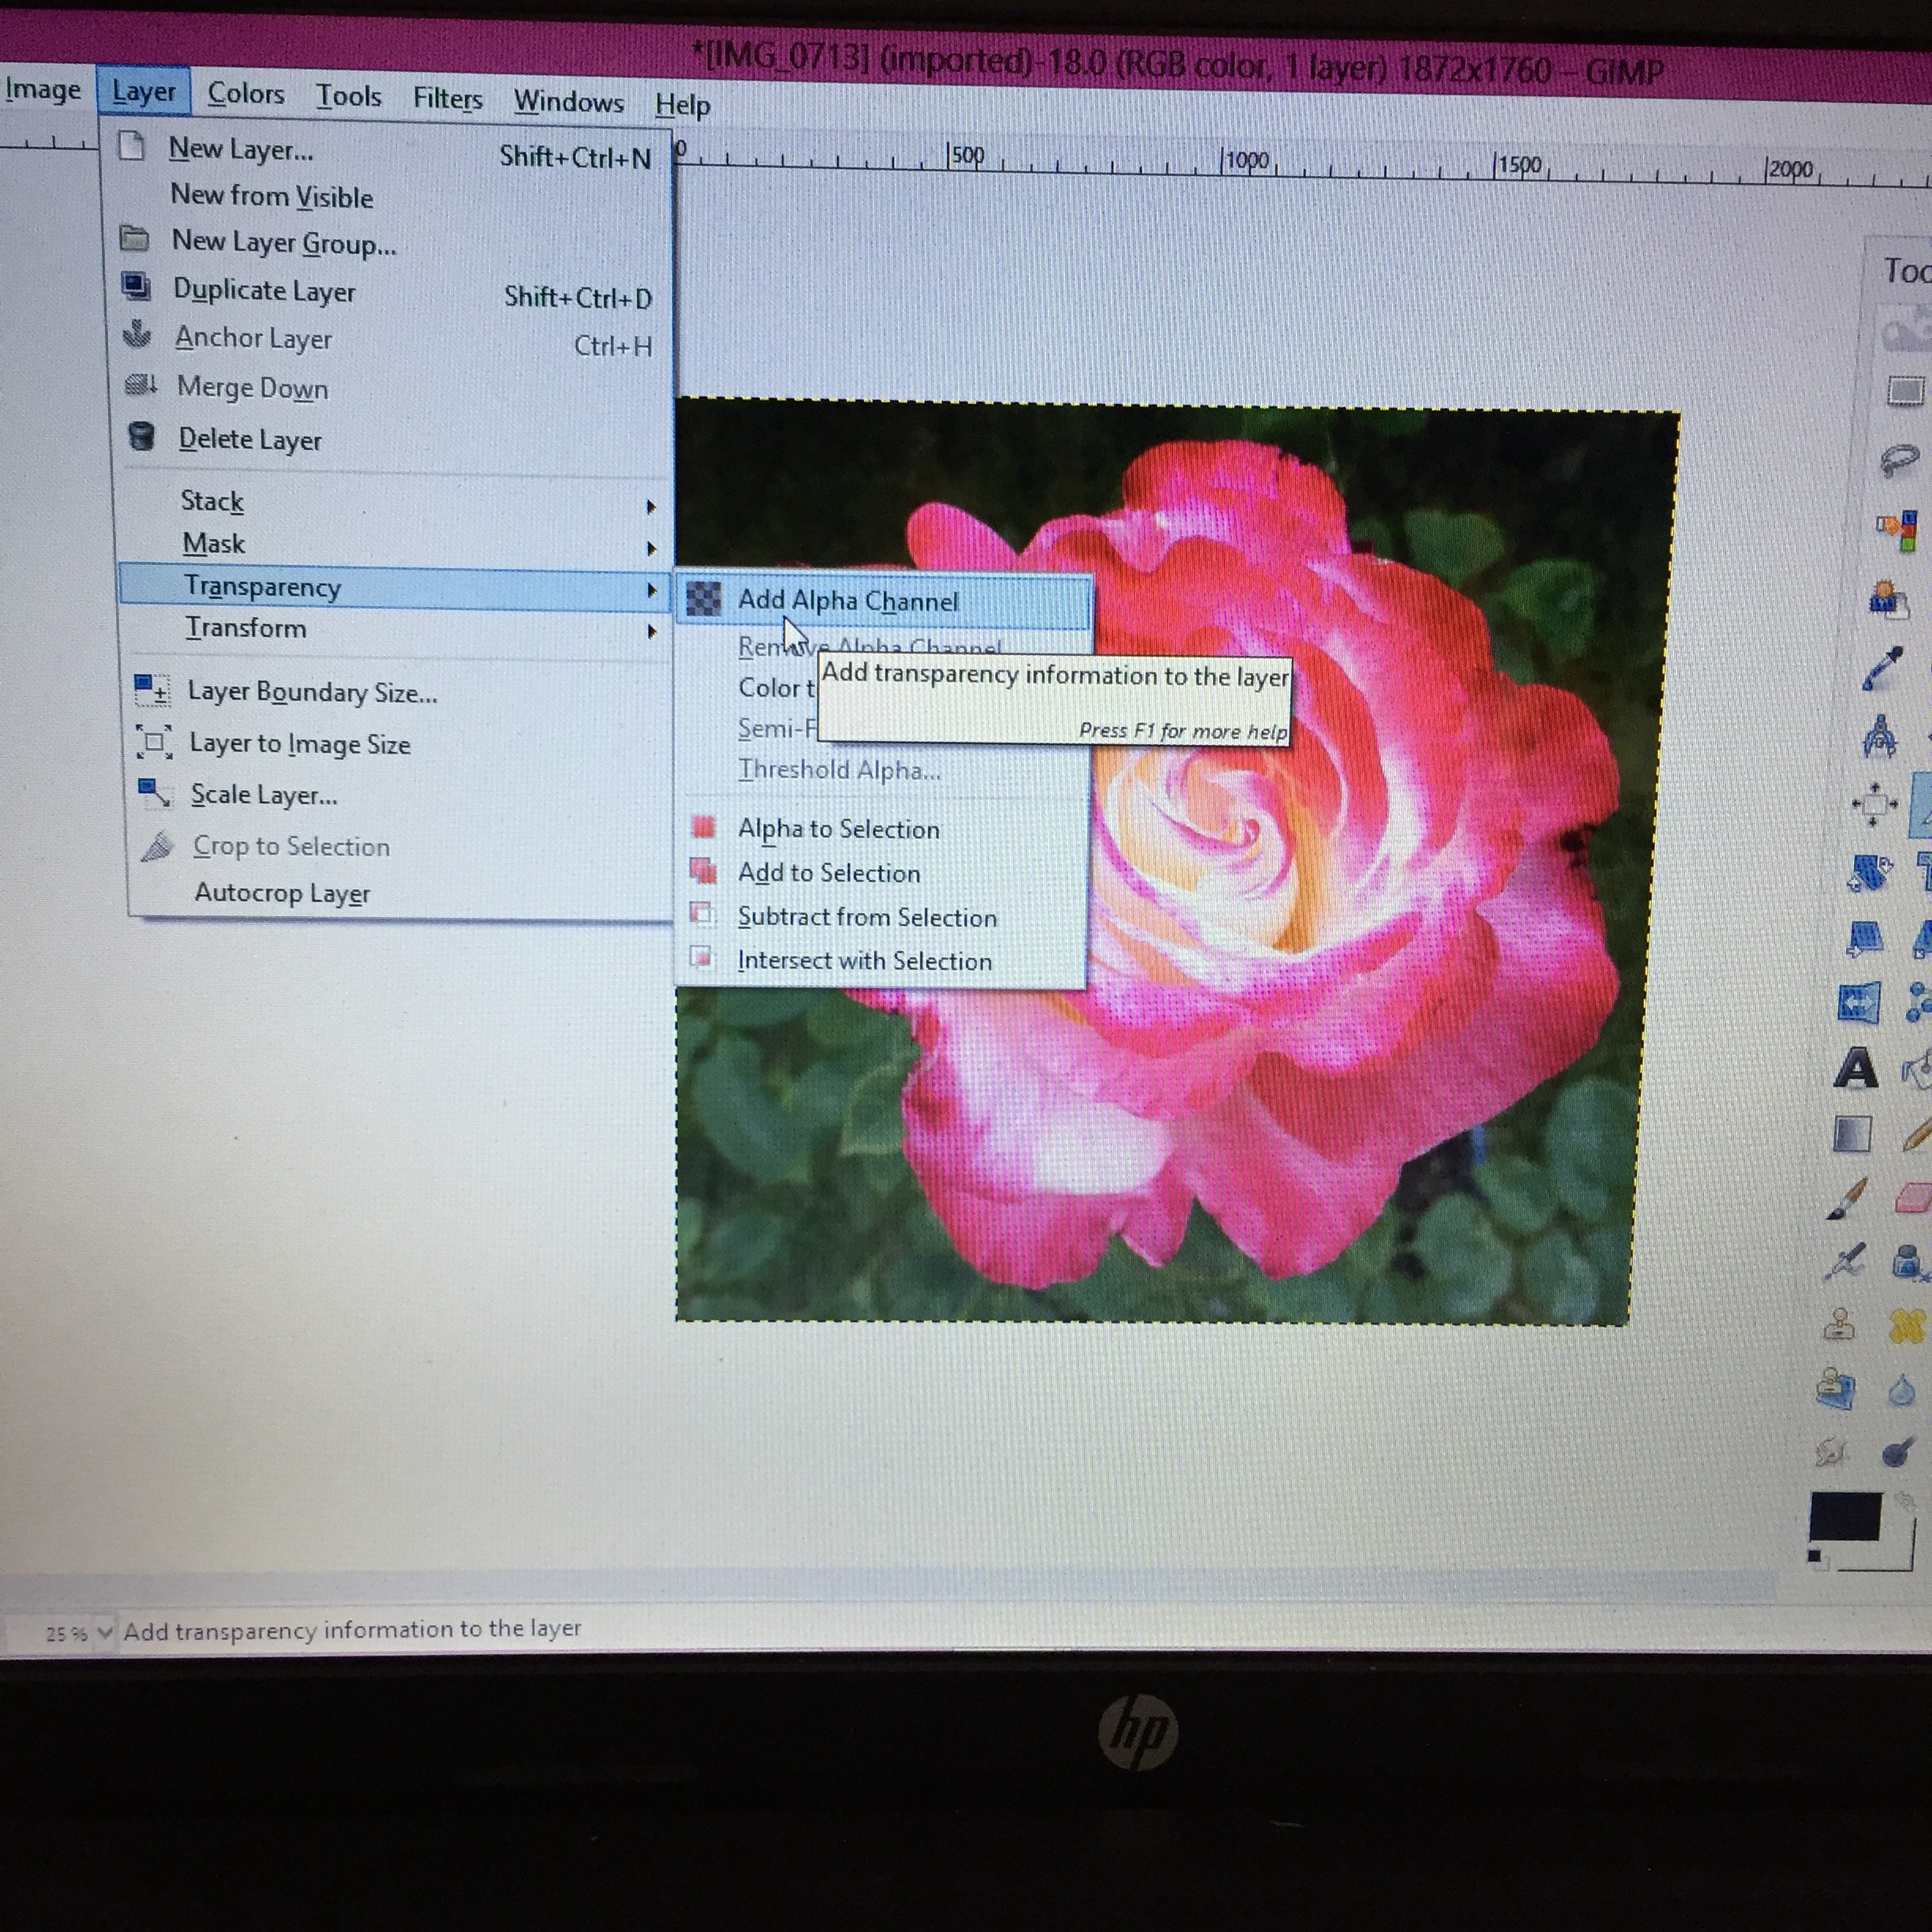
Task: Open the foreground color swatch
Action: 1846,1516
